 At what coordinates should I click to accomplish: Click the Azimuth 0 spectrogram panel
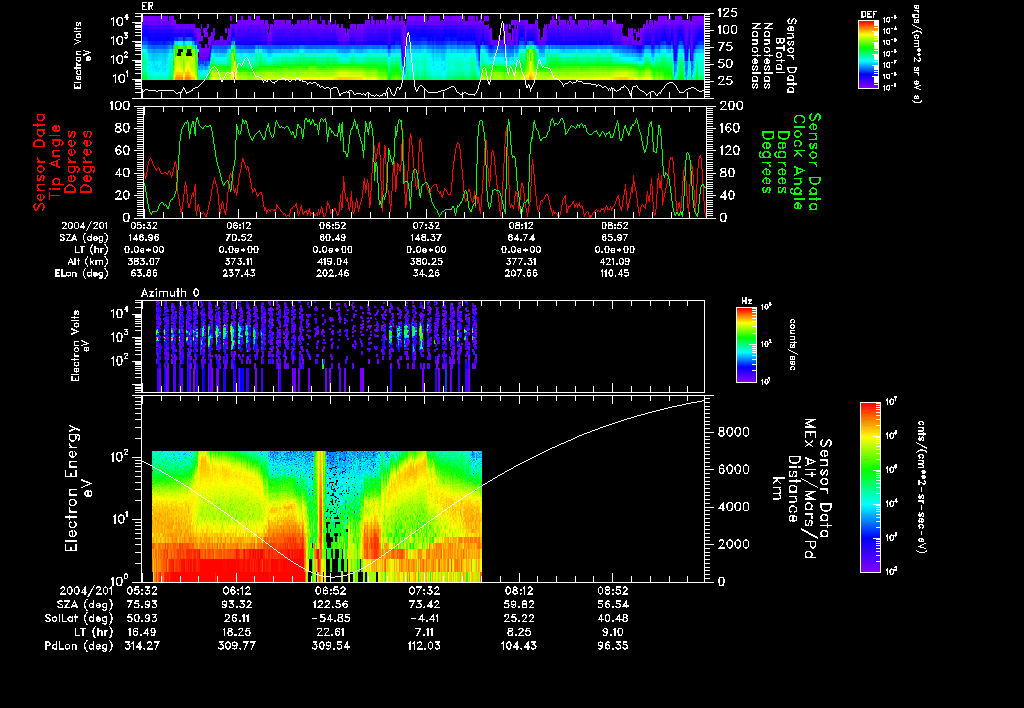pos(423,346)
